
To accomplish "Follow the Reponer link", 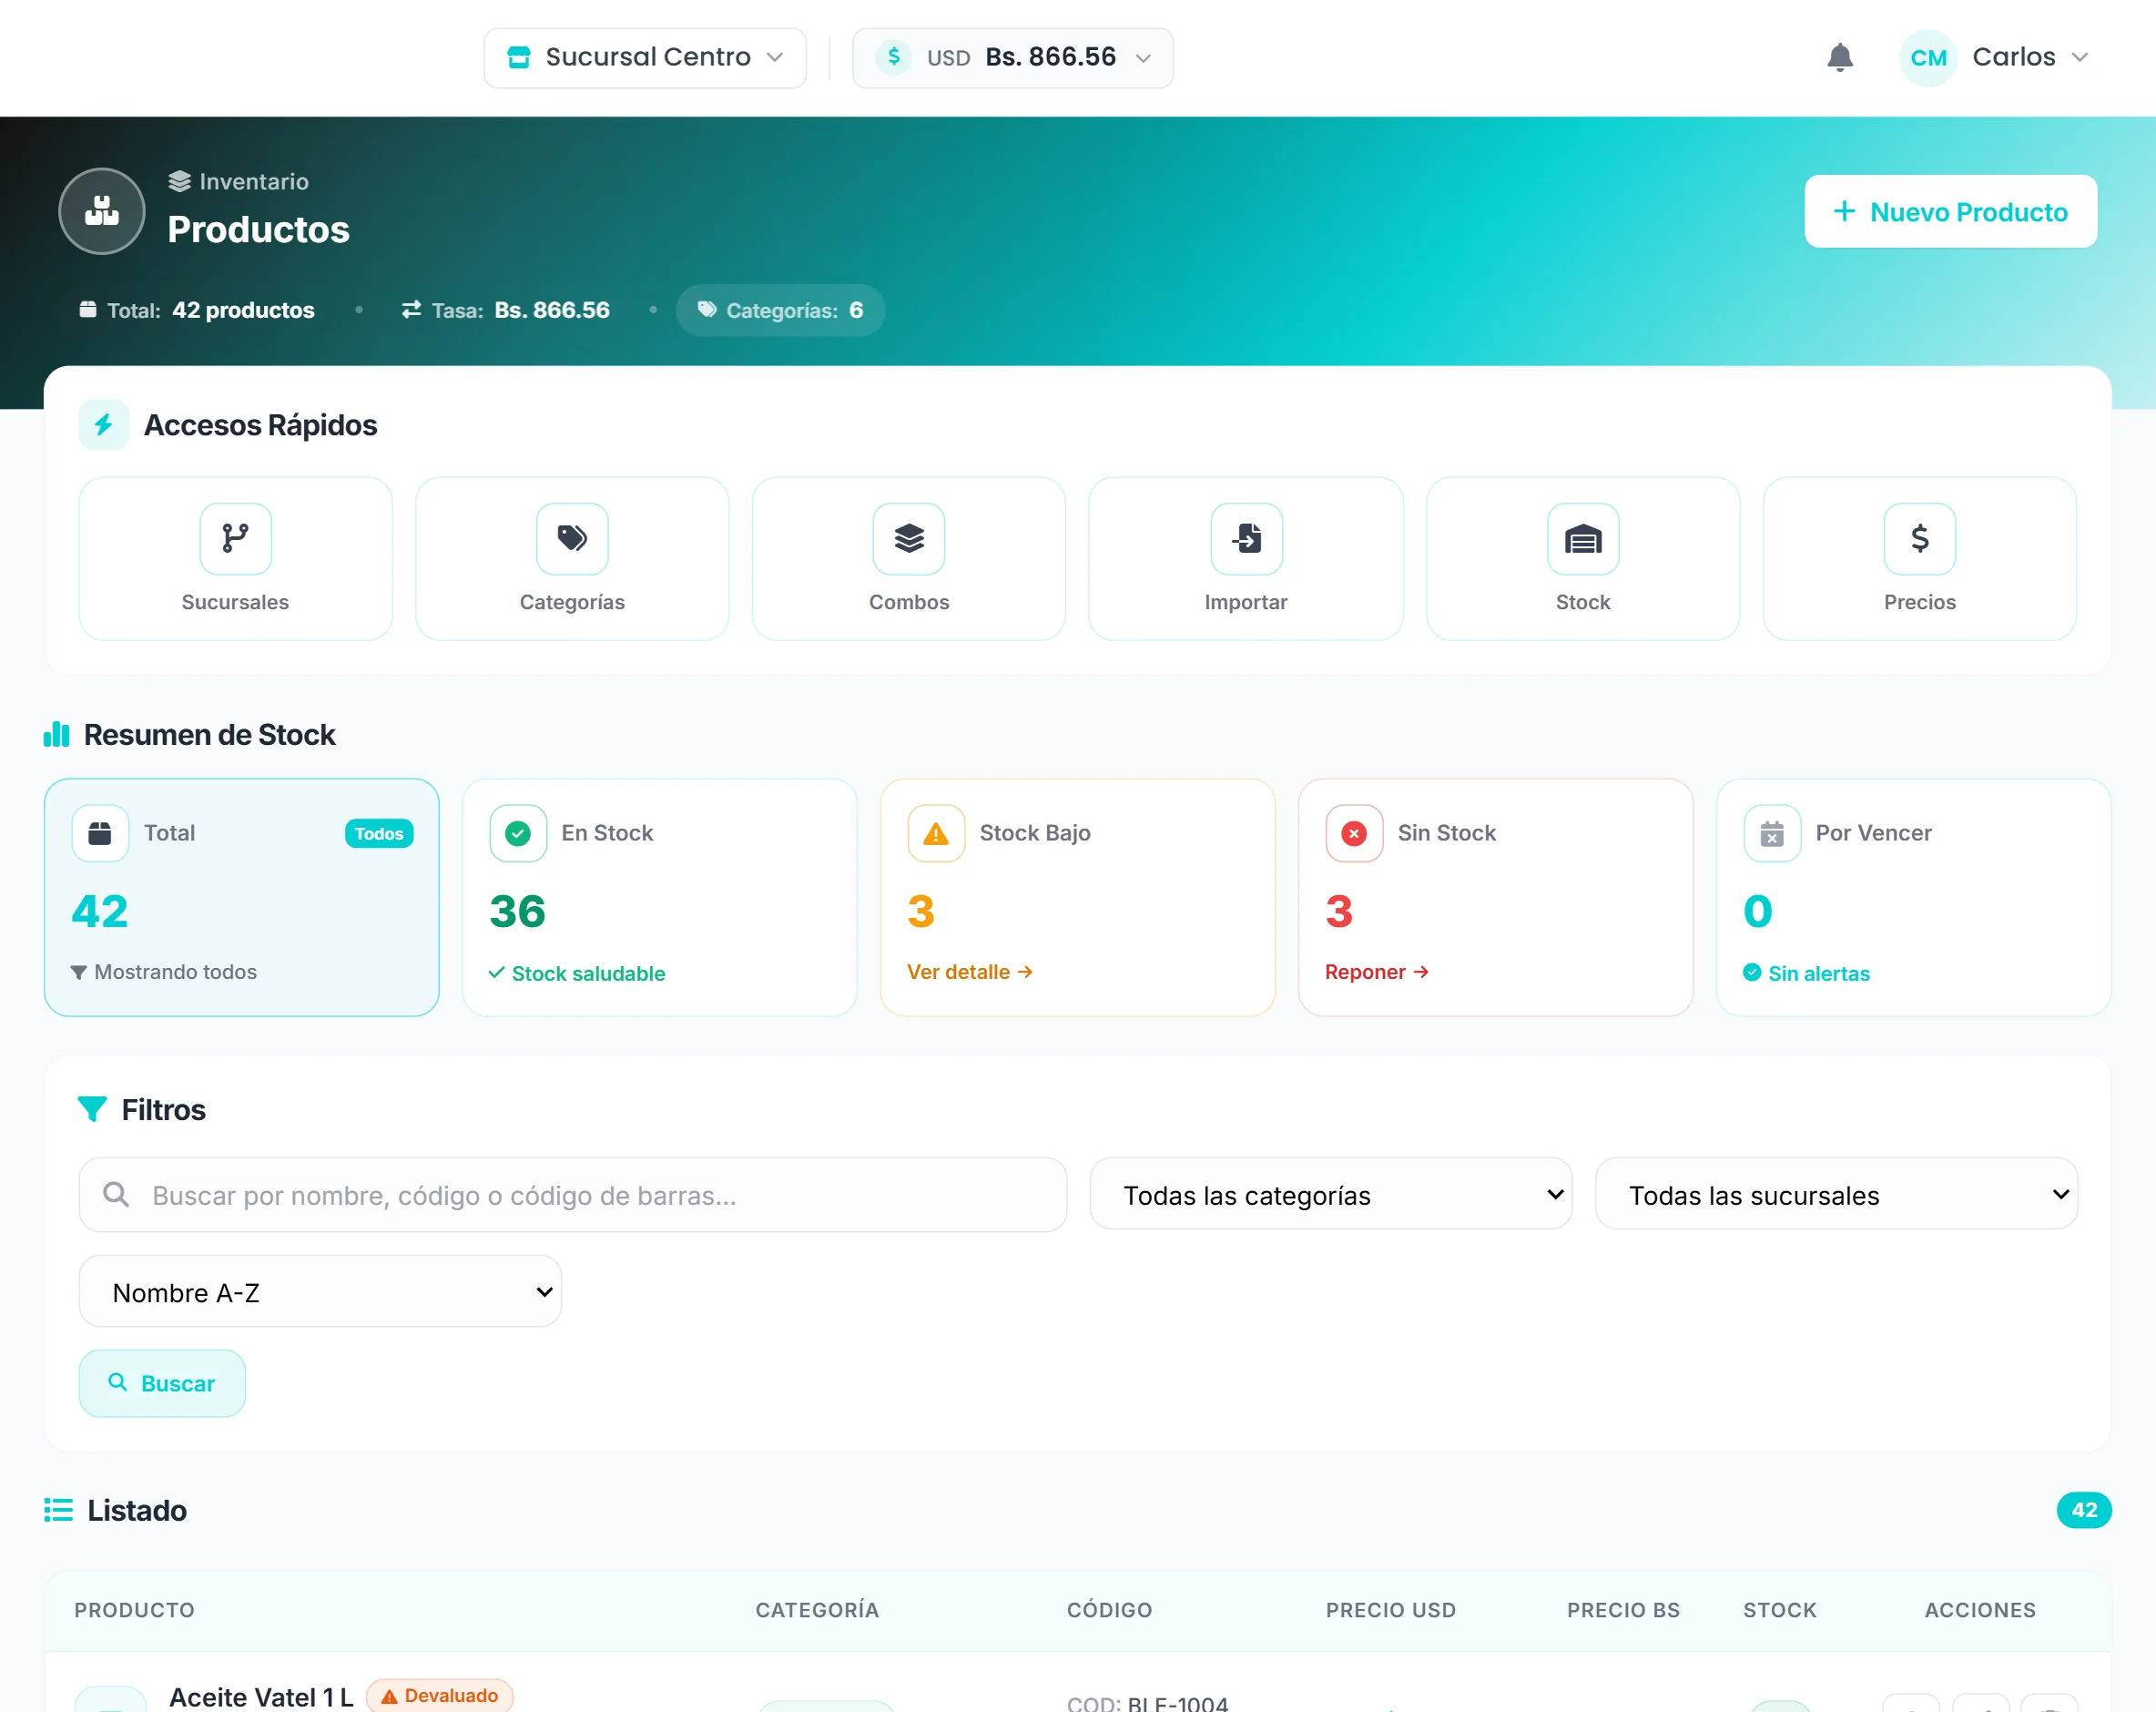I will coord(1376,972).
